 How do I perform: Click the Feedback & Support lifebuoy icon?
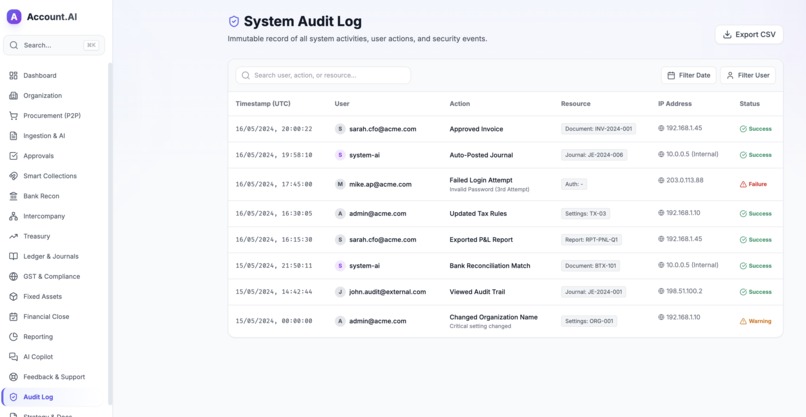pos(13,376)
